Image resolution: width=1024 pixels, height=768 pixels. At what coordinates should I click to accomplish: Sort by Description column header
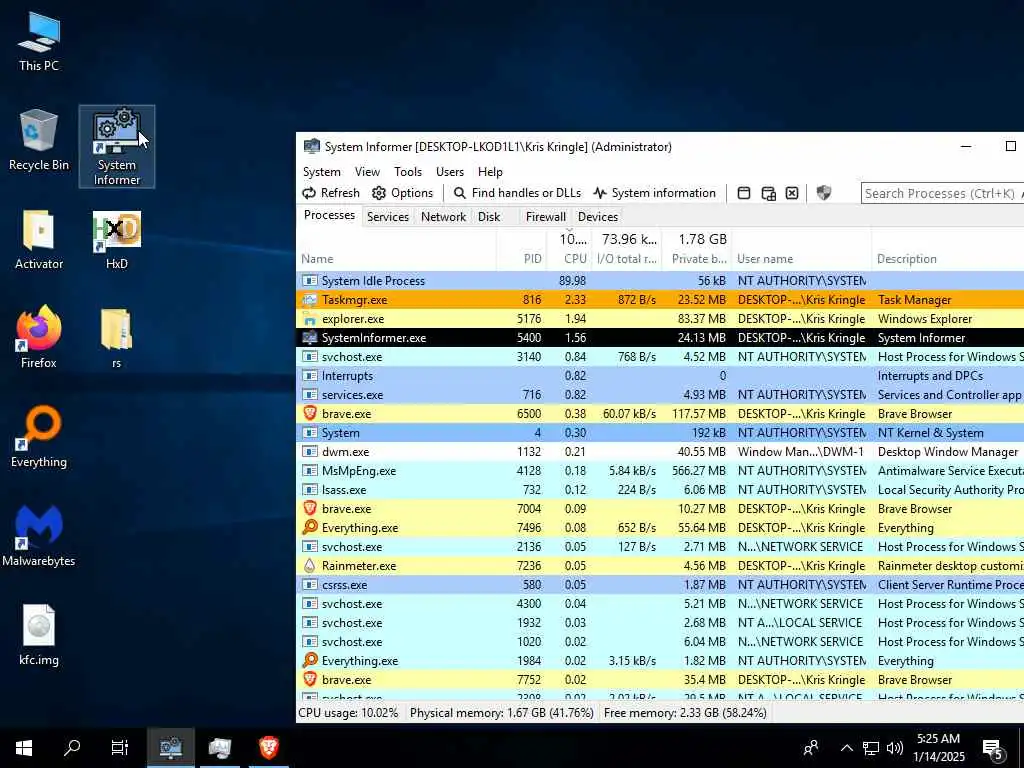click(948, 259)
